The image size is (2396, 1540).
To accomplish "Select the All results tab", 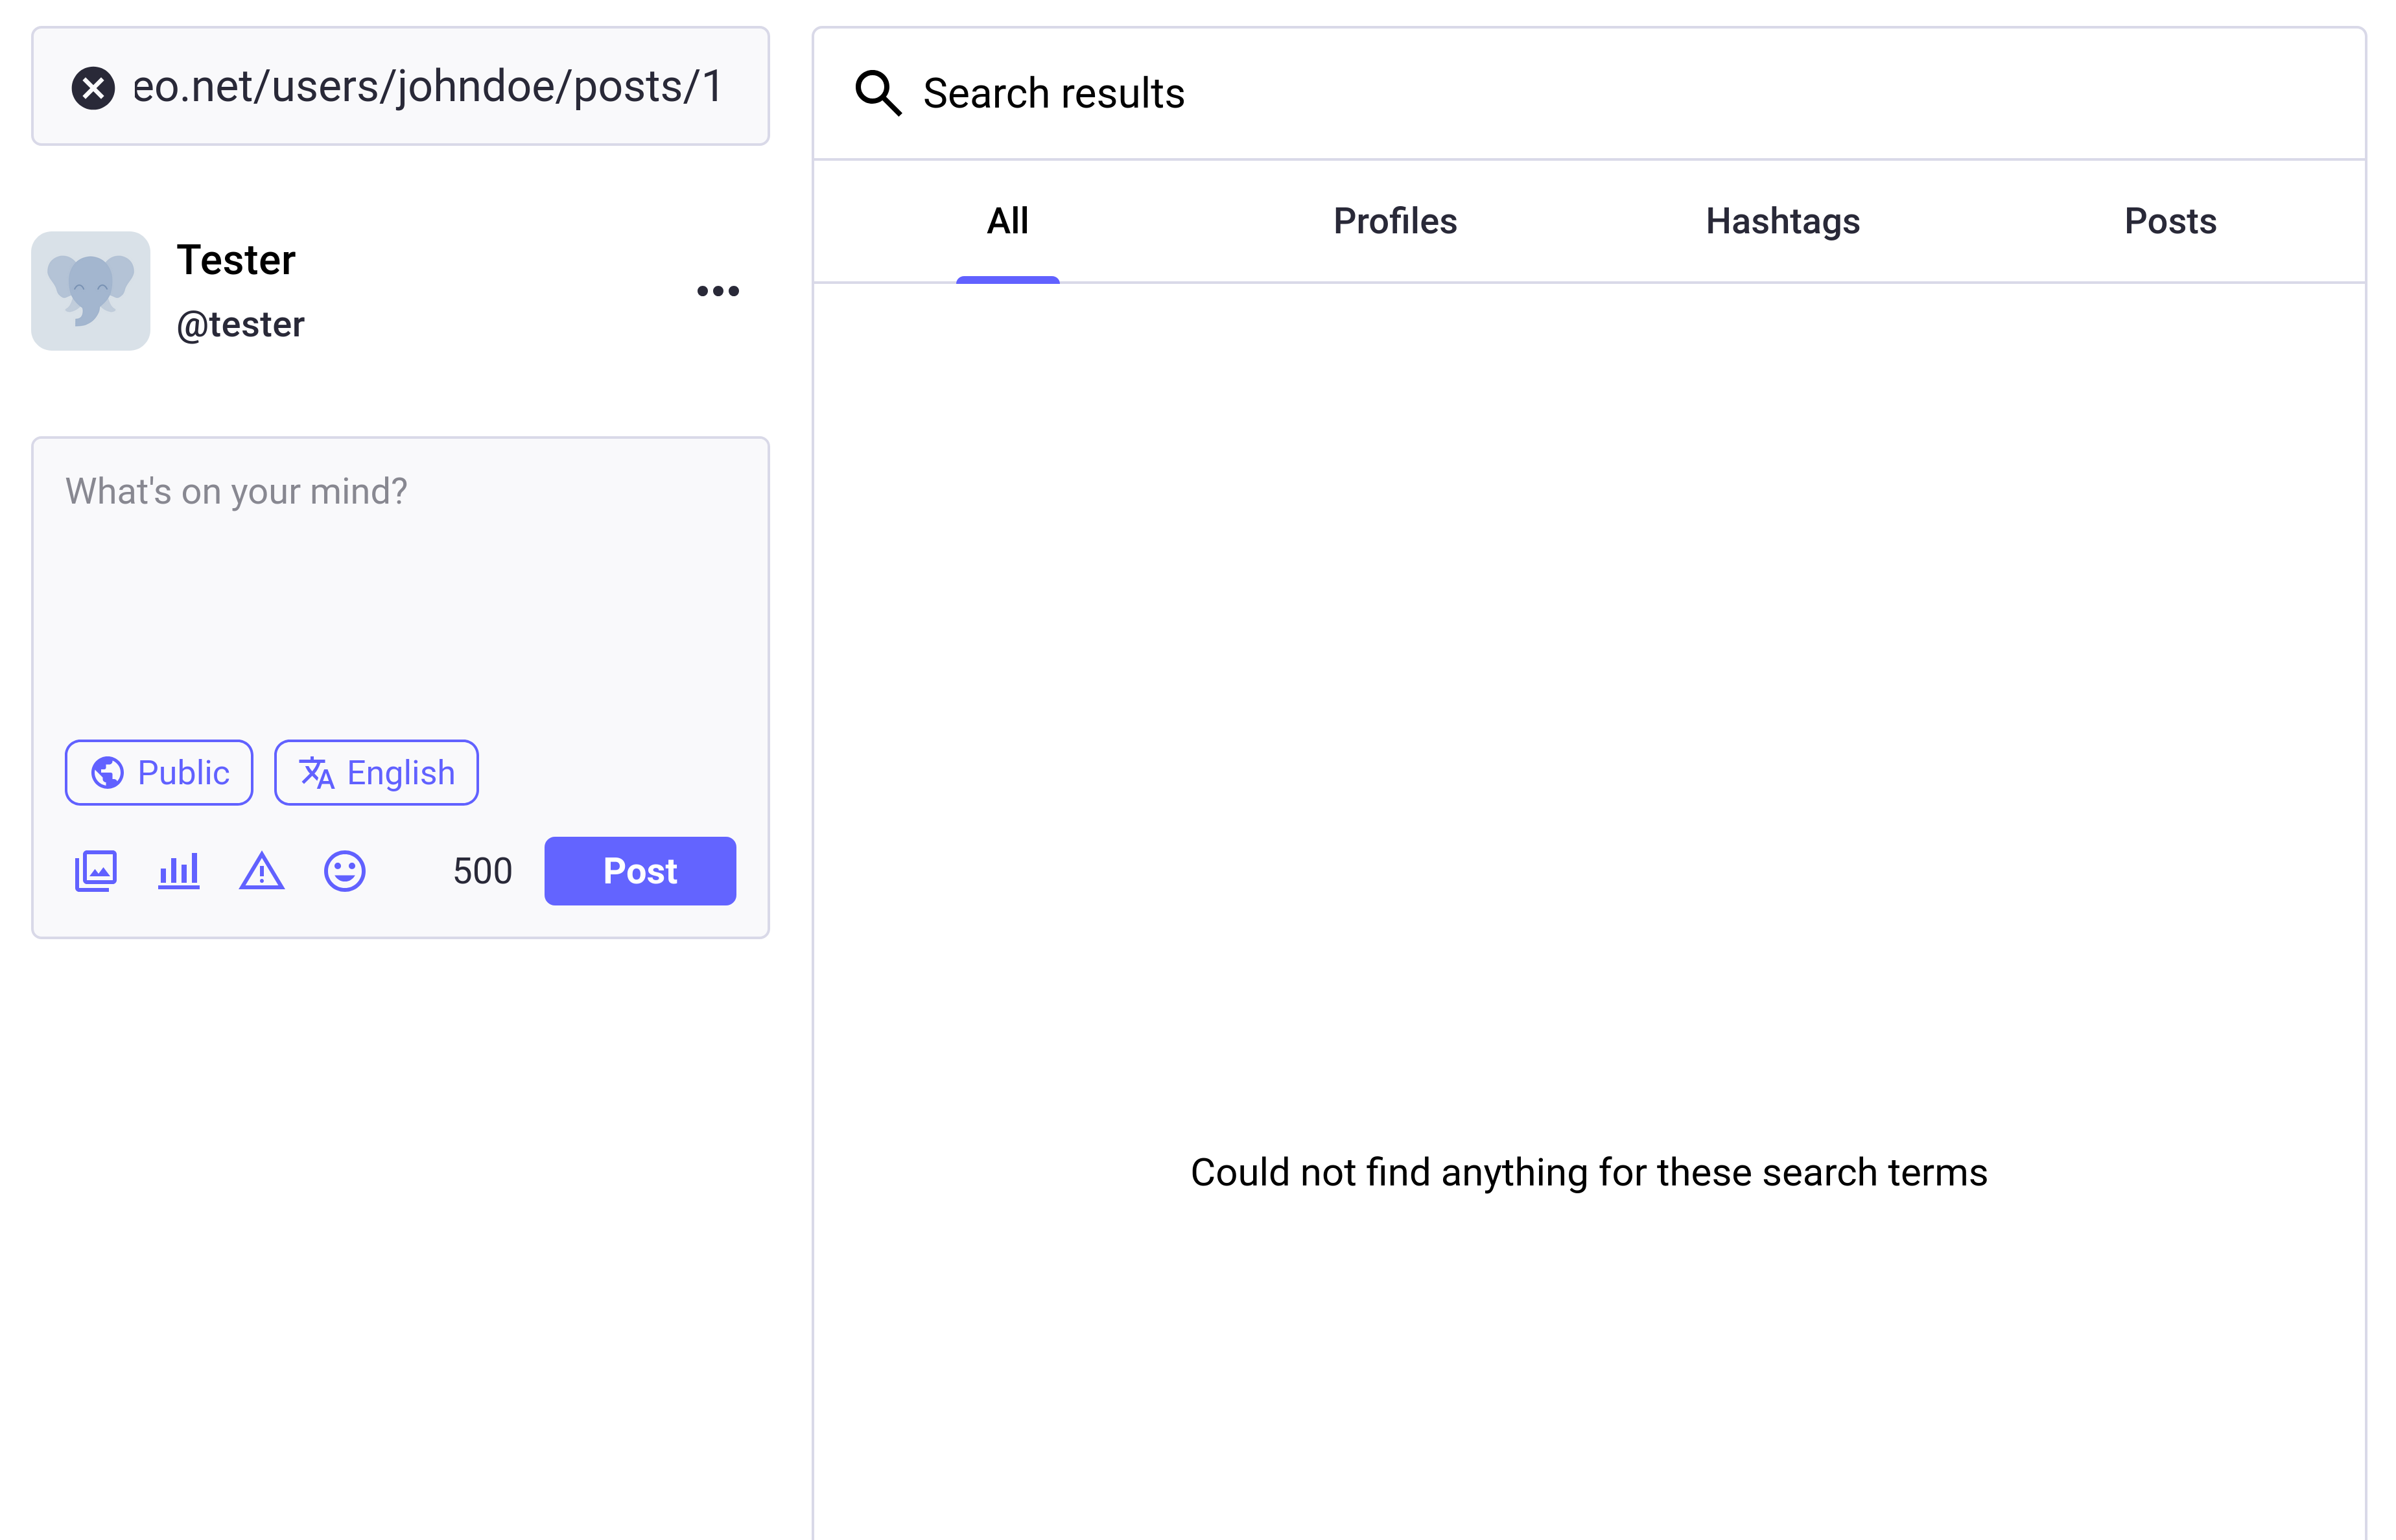I will (1007, 221).
